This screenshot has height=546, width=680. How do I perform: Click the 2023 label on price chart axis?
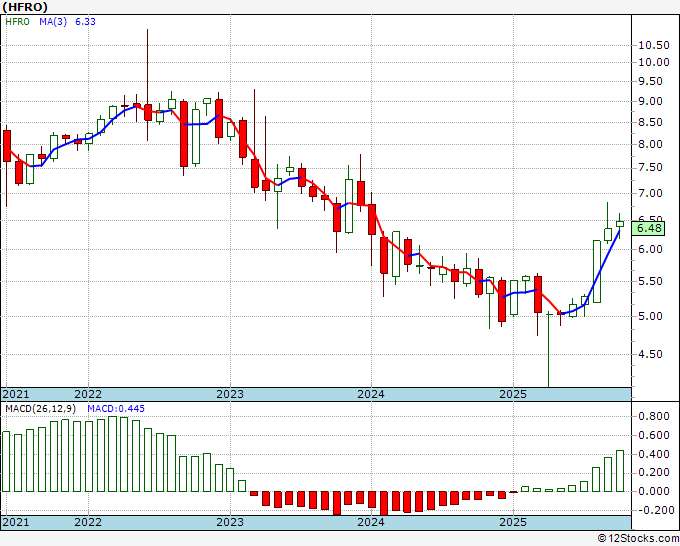pos(230,394)
